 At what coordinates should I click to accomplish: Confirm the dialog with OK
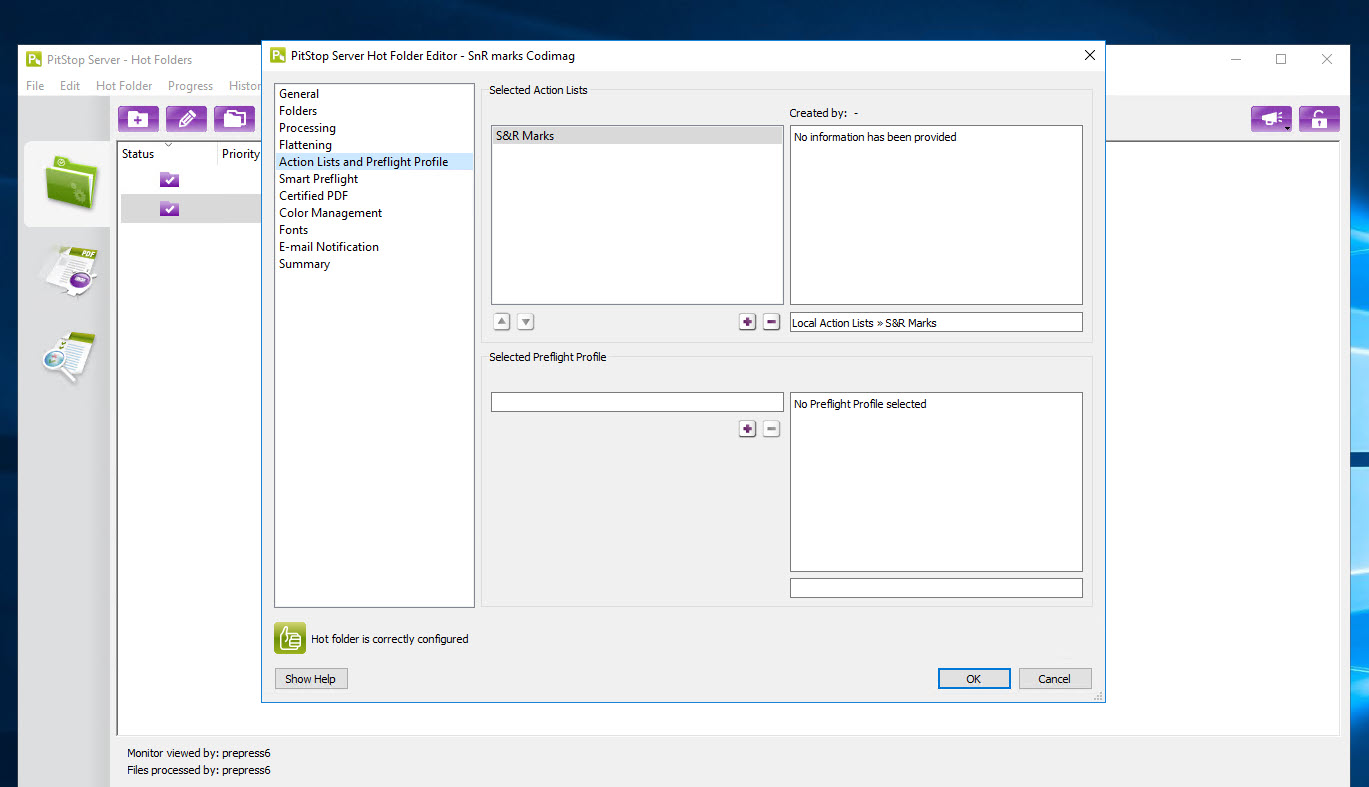[x=974, y=679]
